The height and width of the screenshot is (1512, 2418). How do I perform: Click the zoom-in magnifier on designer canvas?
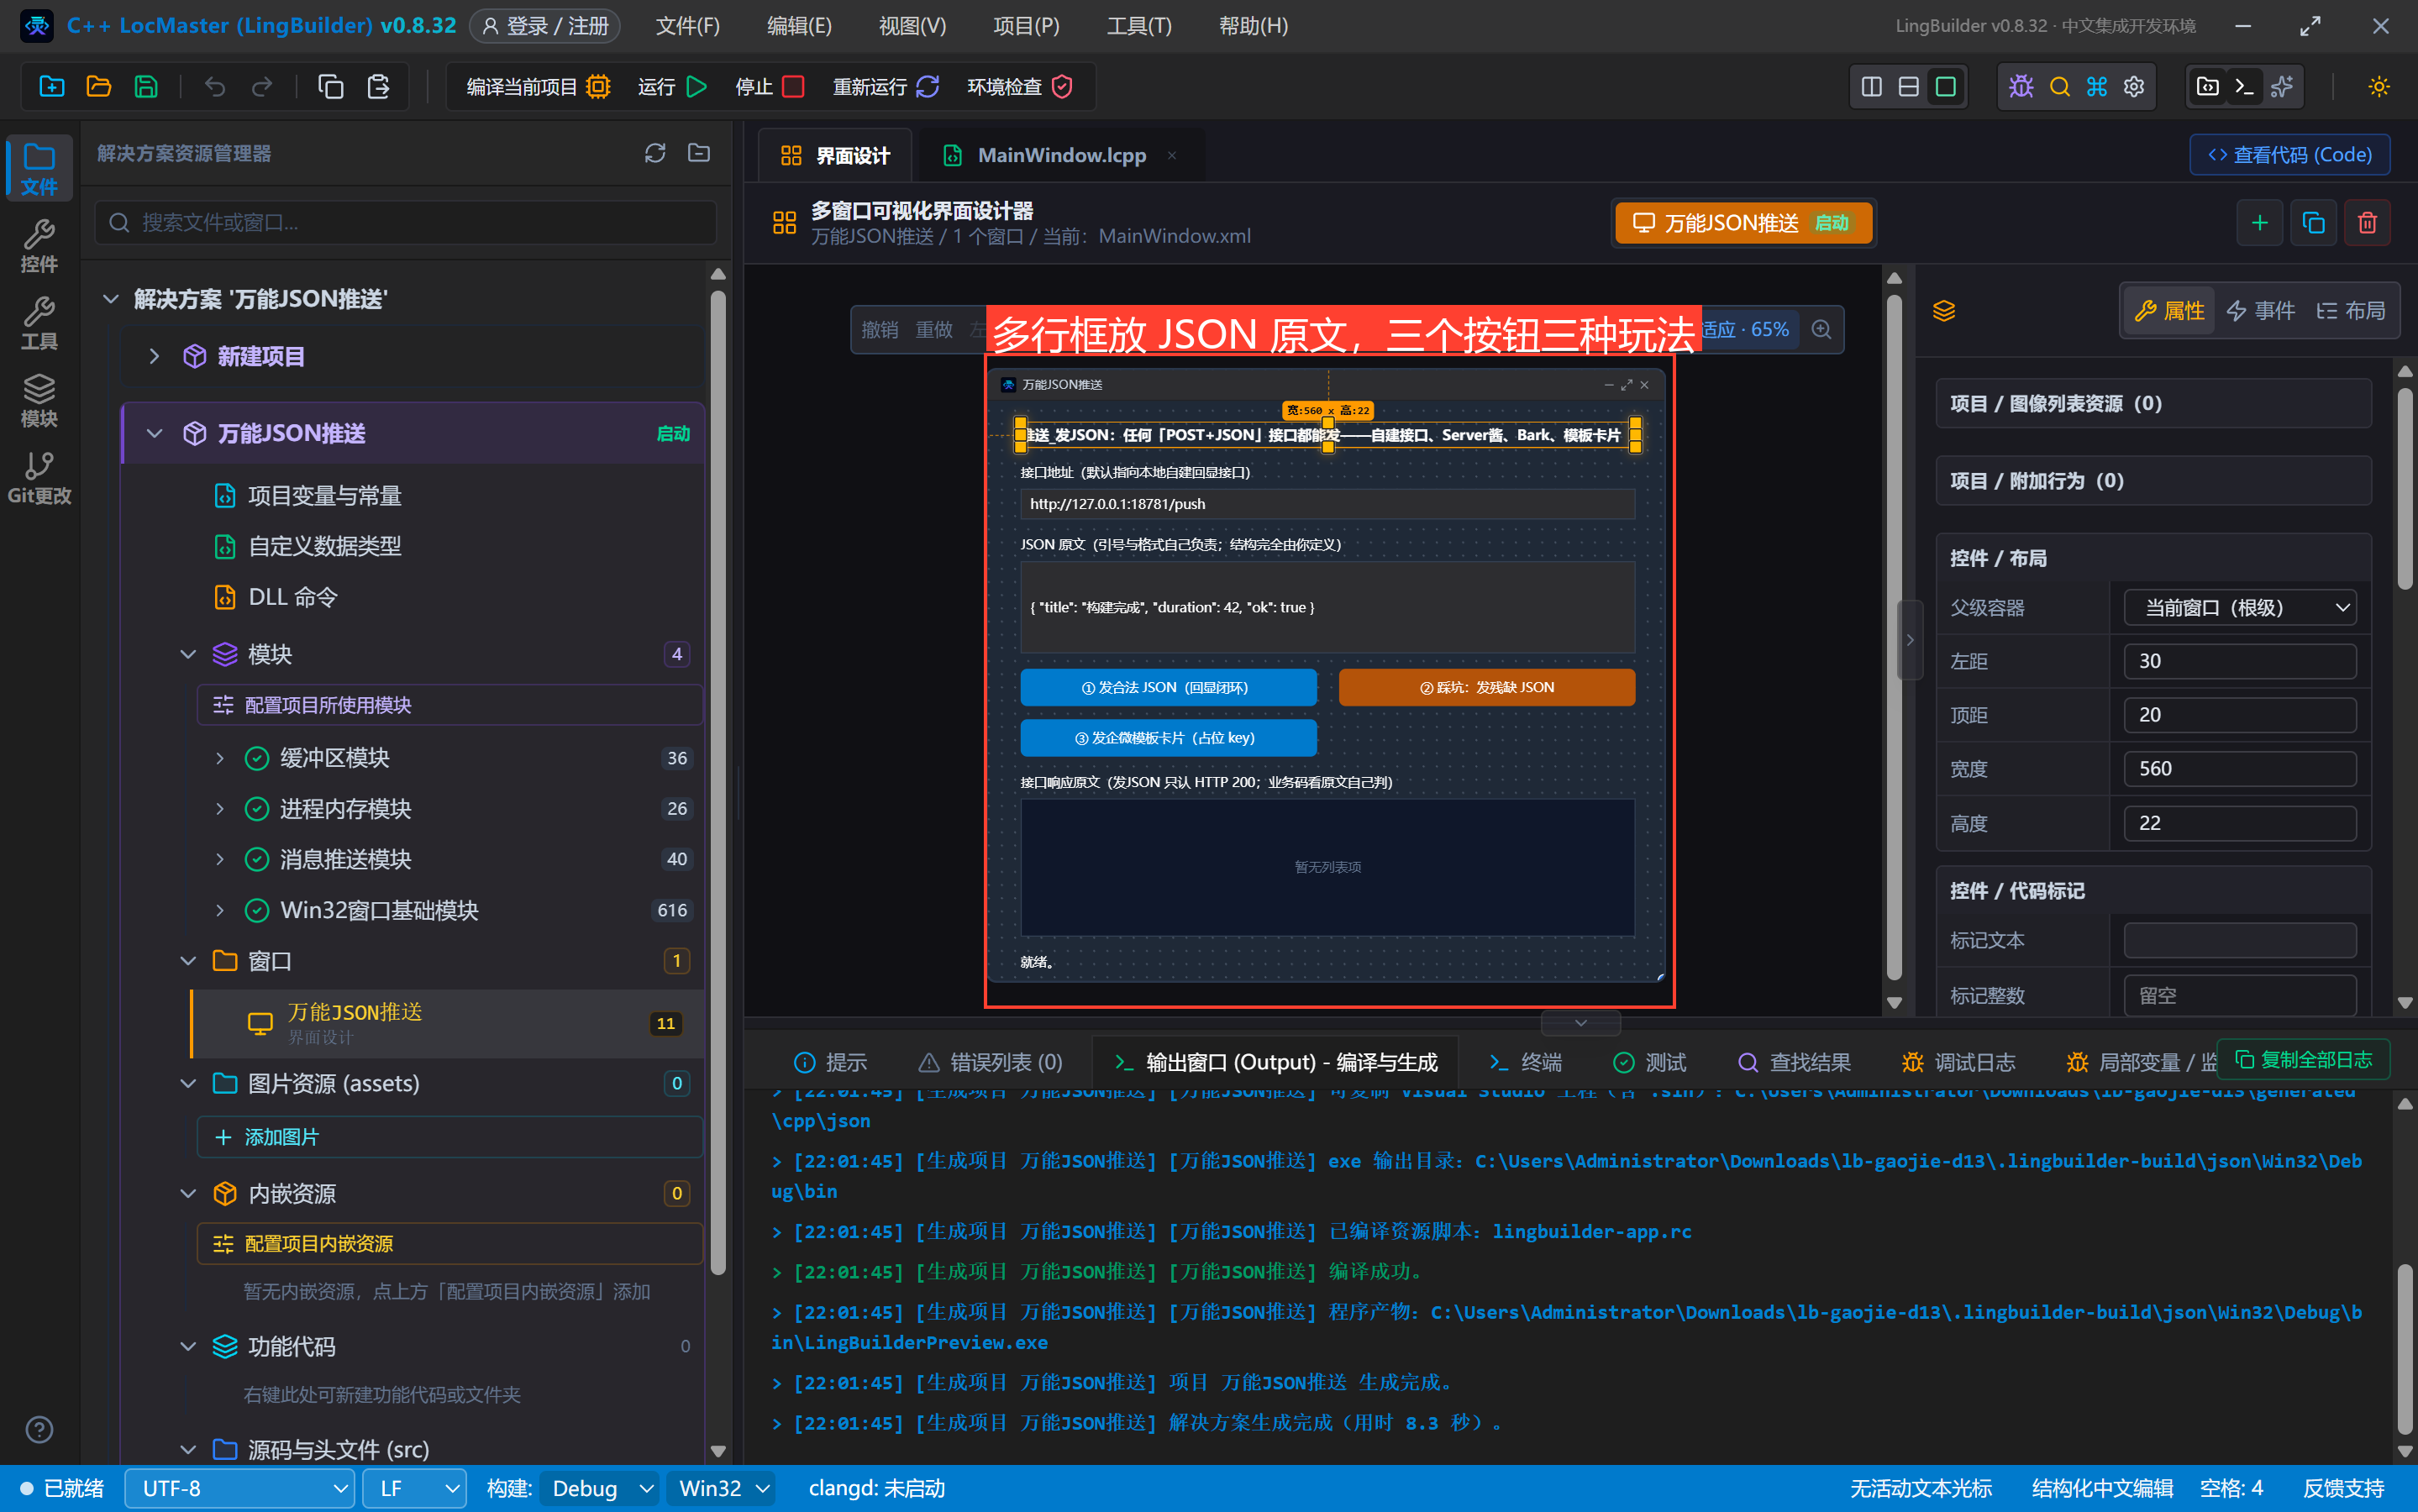tap(1822, 330)
